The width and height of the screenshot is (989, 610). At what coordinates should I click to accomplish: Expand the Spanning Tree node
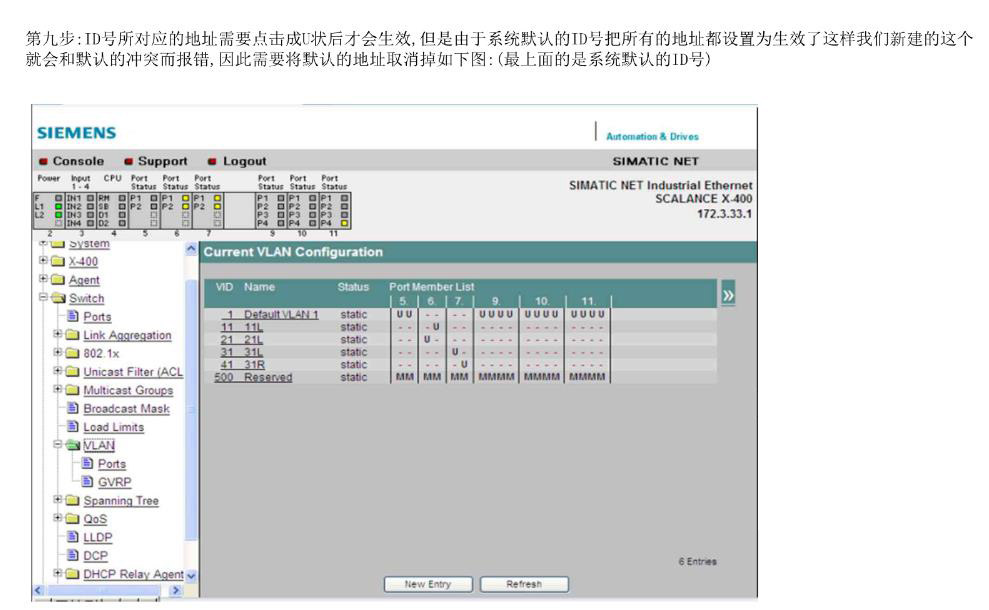pyautogui.click(x=59, y=501)
